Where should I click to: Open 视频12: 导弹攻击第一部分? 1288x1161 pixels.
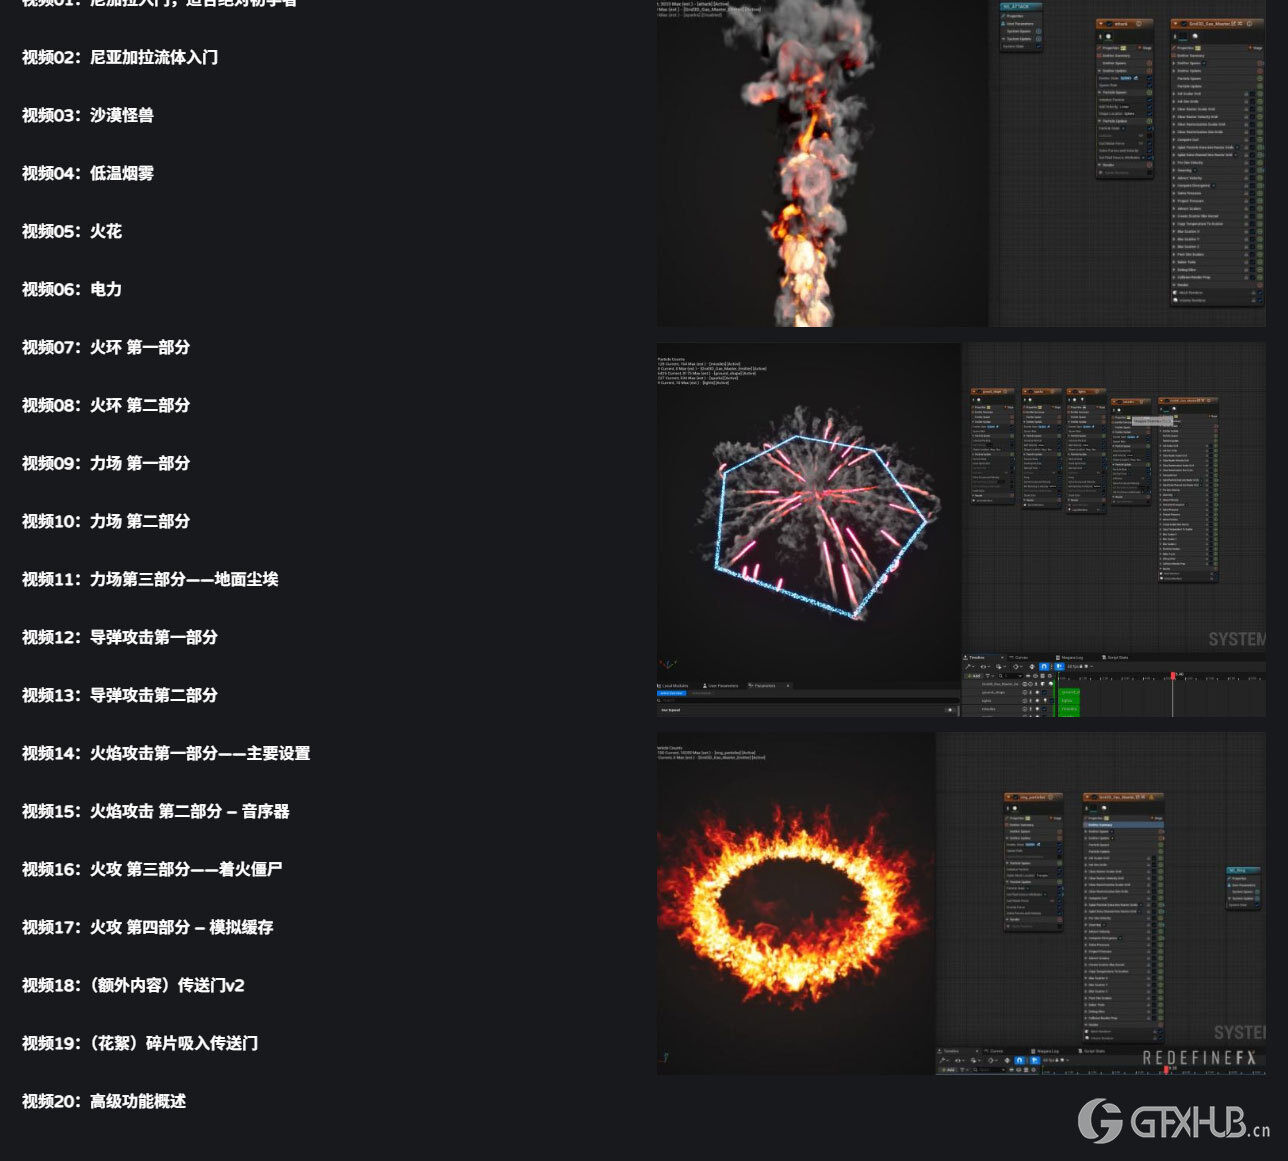point(120,637)
